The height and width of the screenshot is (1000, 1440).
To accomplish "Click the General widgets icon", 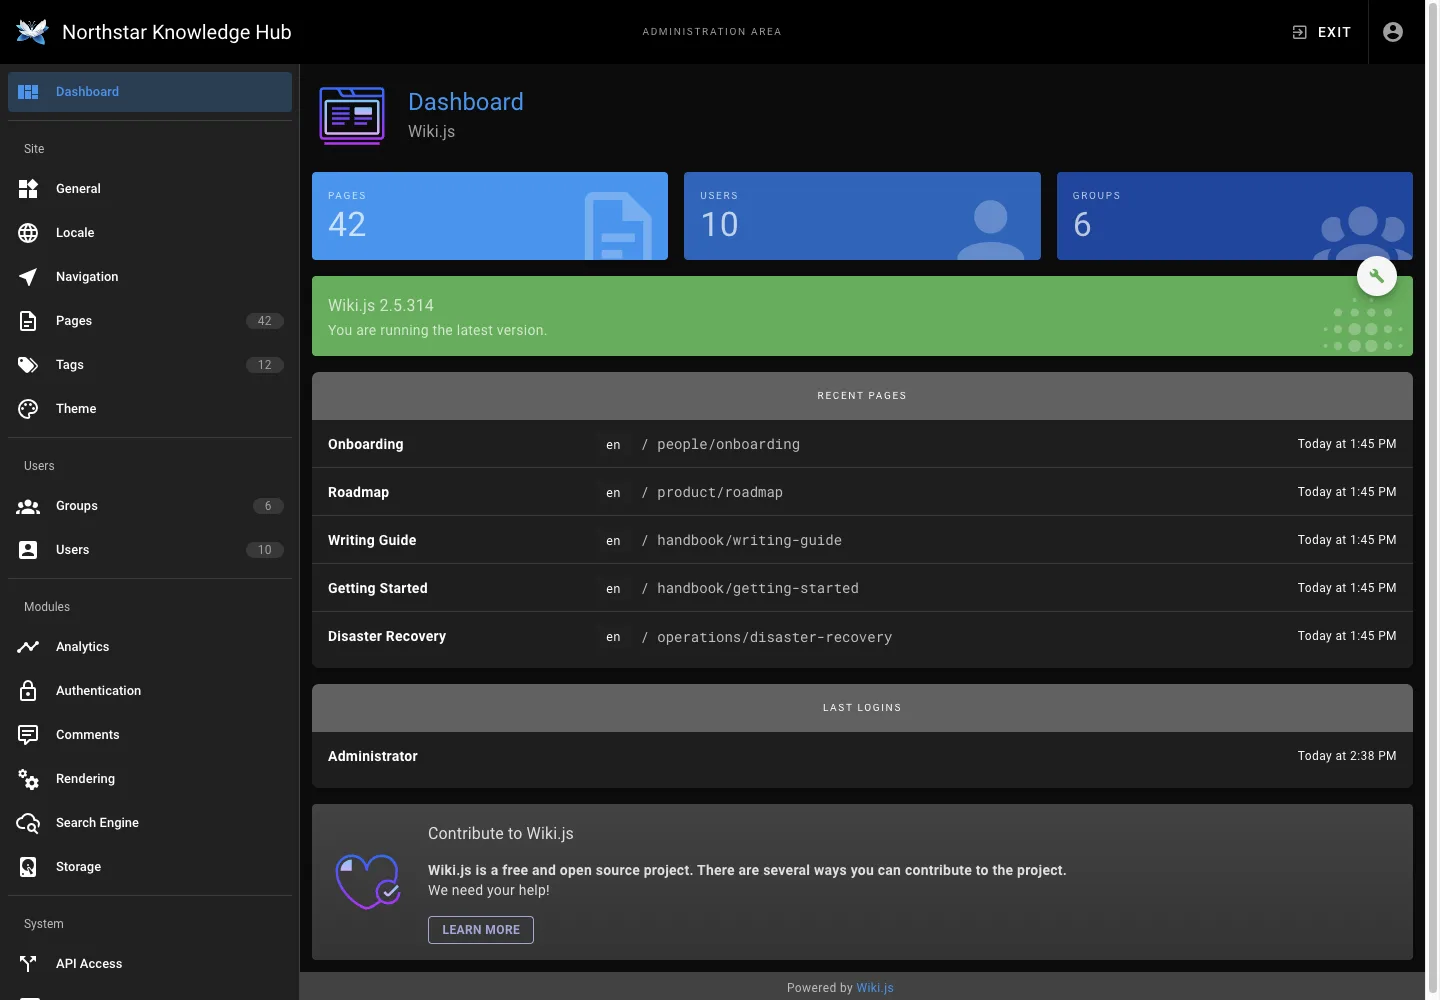I will coord(28,189).
